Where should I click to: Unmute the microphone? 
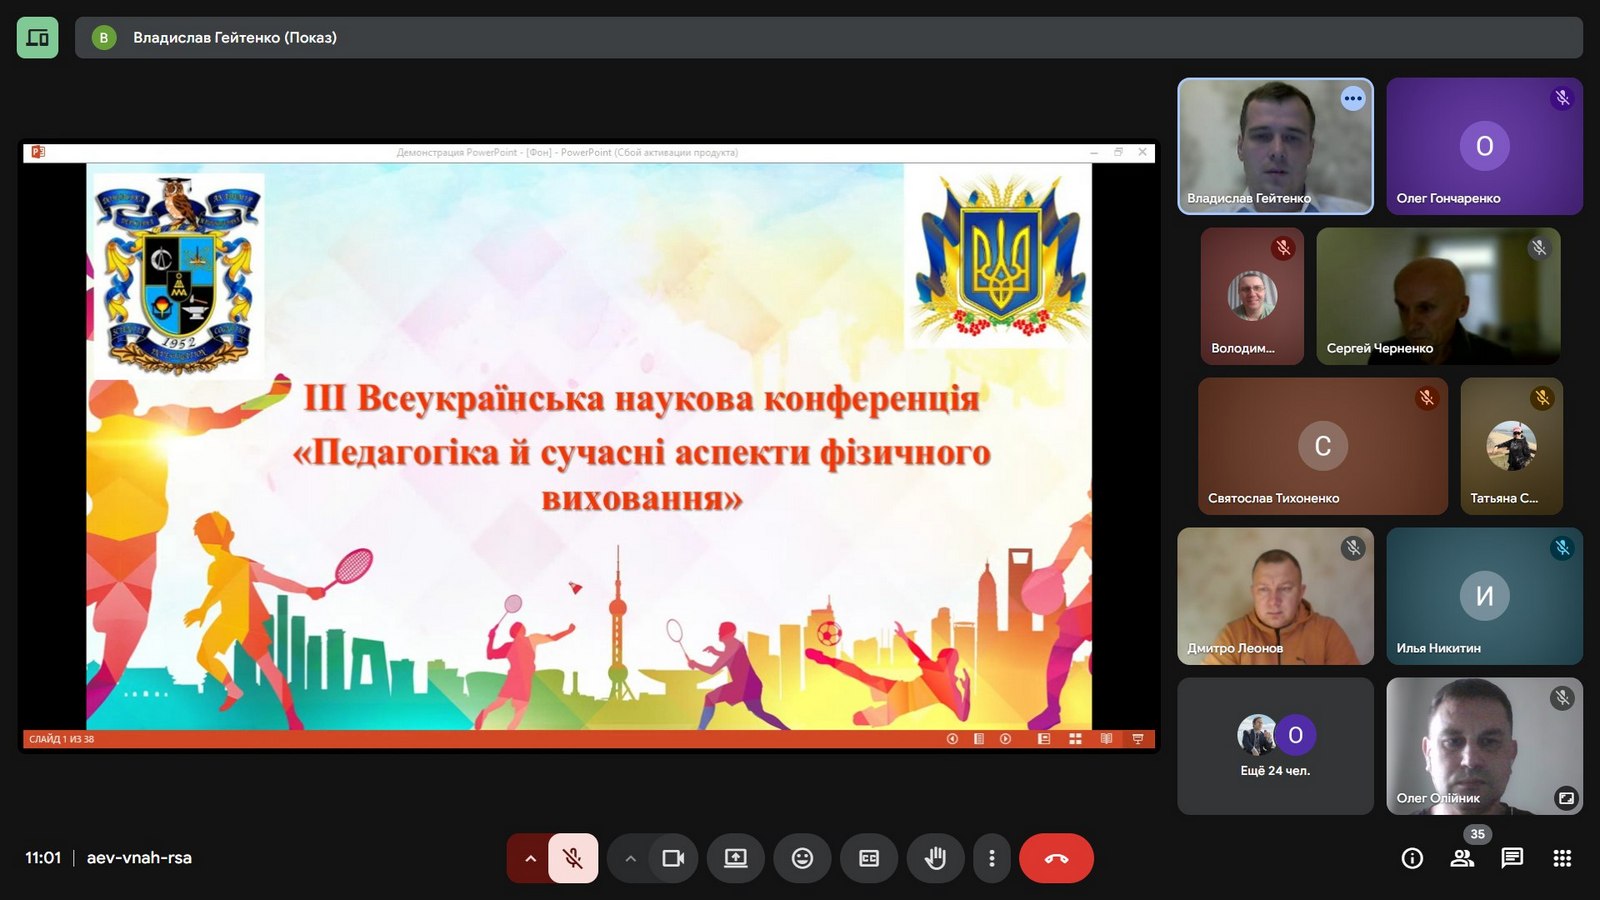click(573, 858)
